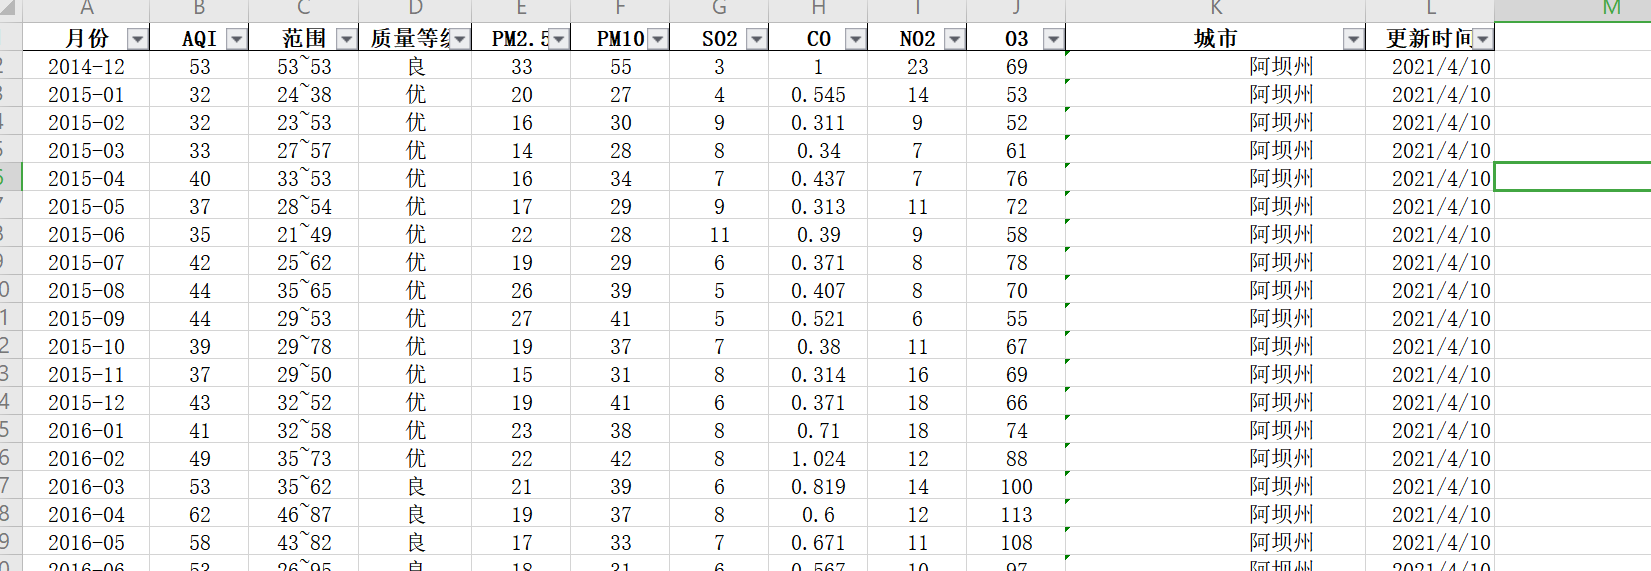This screenshot has height=571, width=1651.
Task: Open the 城市 column filter dropdown
Action: pos(1354,39)
